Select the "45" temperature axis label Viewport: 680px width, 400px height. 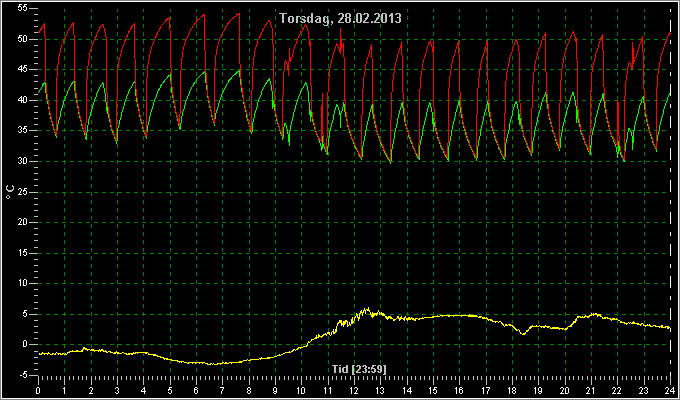[x=23, y=69]
